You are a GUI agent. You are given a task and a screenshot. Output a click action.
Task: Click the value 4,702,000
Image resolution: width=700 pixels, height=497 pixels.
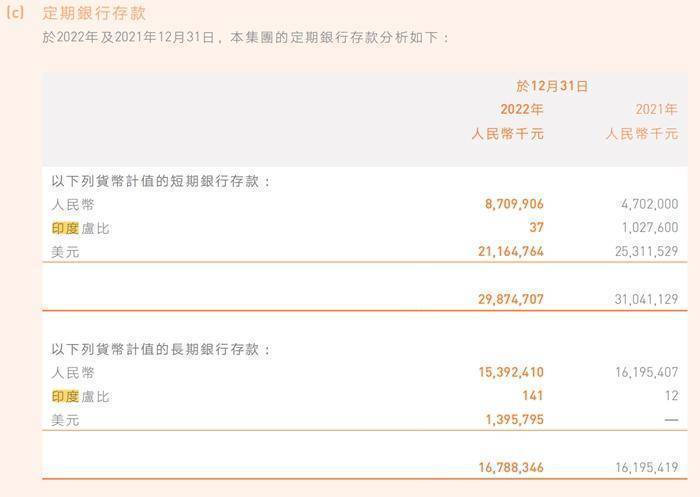tap(650, 204)
